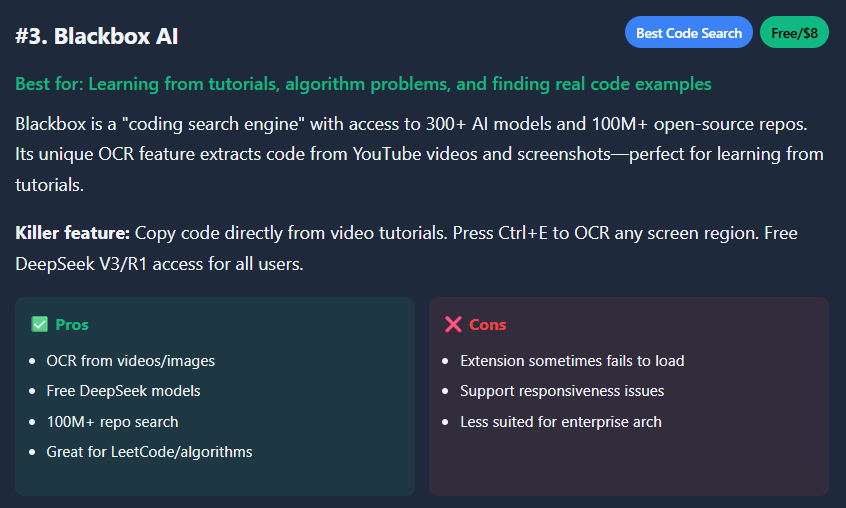Click the 'Cons' heading text
The width and height of the screenshot is (846, 508).
[x=488, y=324]
